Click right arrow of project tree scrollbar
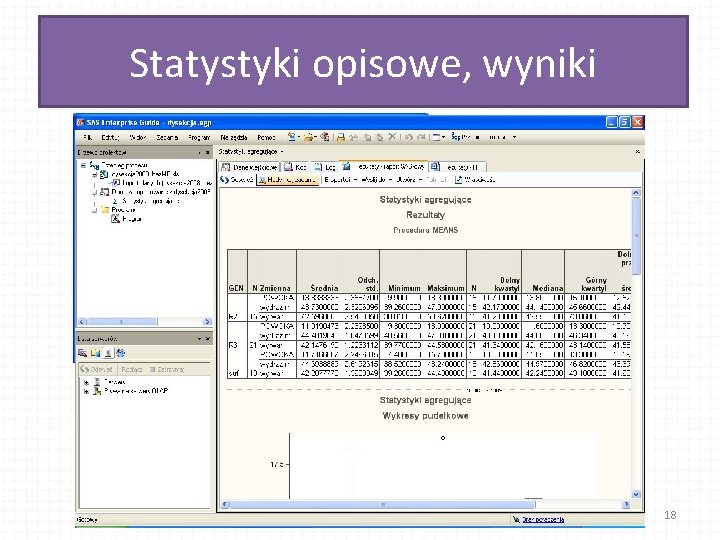 pos(207,321)
